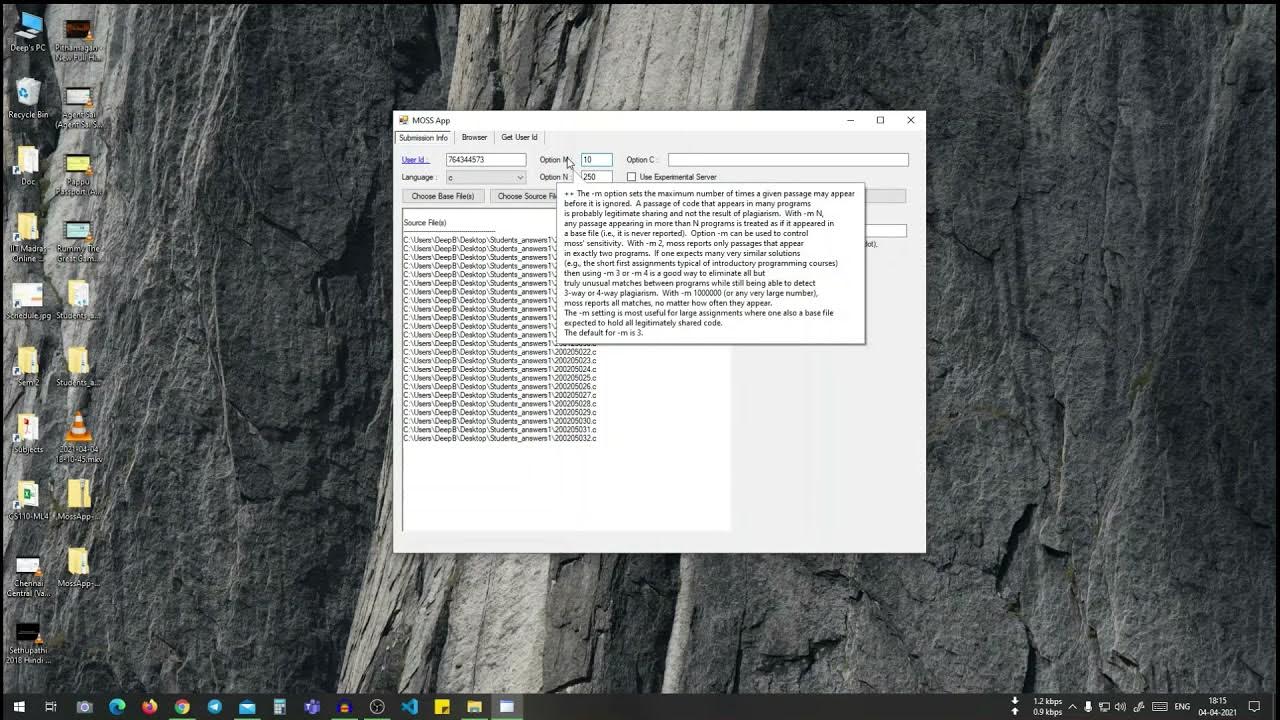The image size is (1280, 720).
Task: Open the volume control in tray
Action: [x=1119, y=707]
